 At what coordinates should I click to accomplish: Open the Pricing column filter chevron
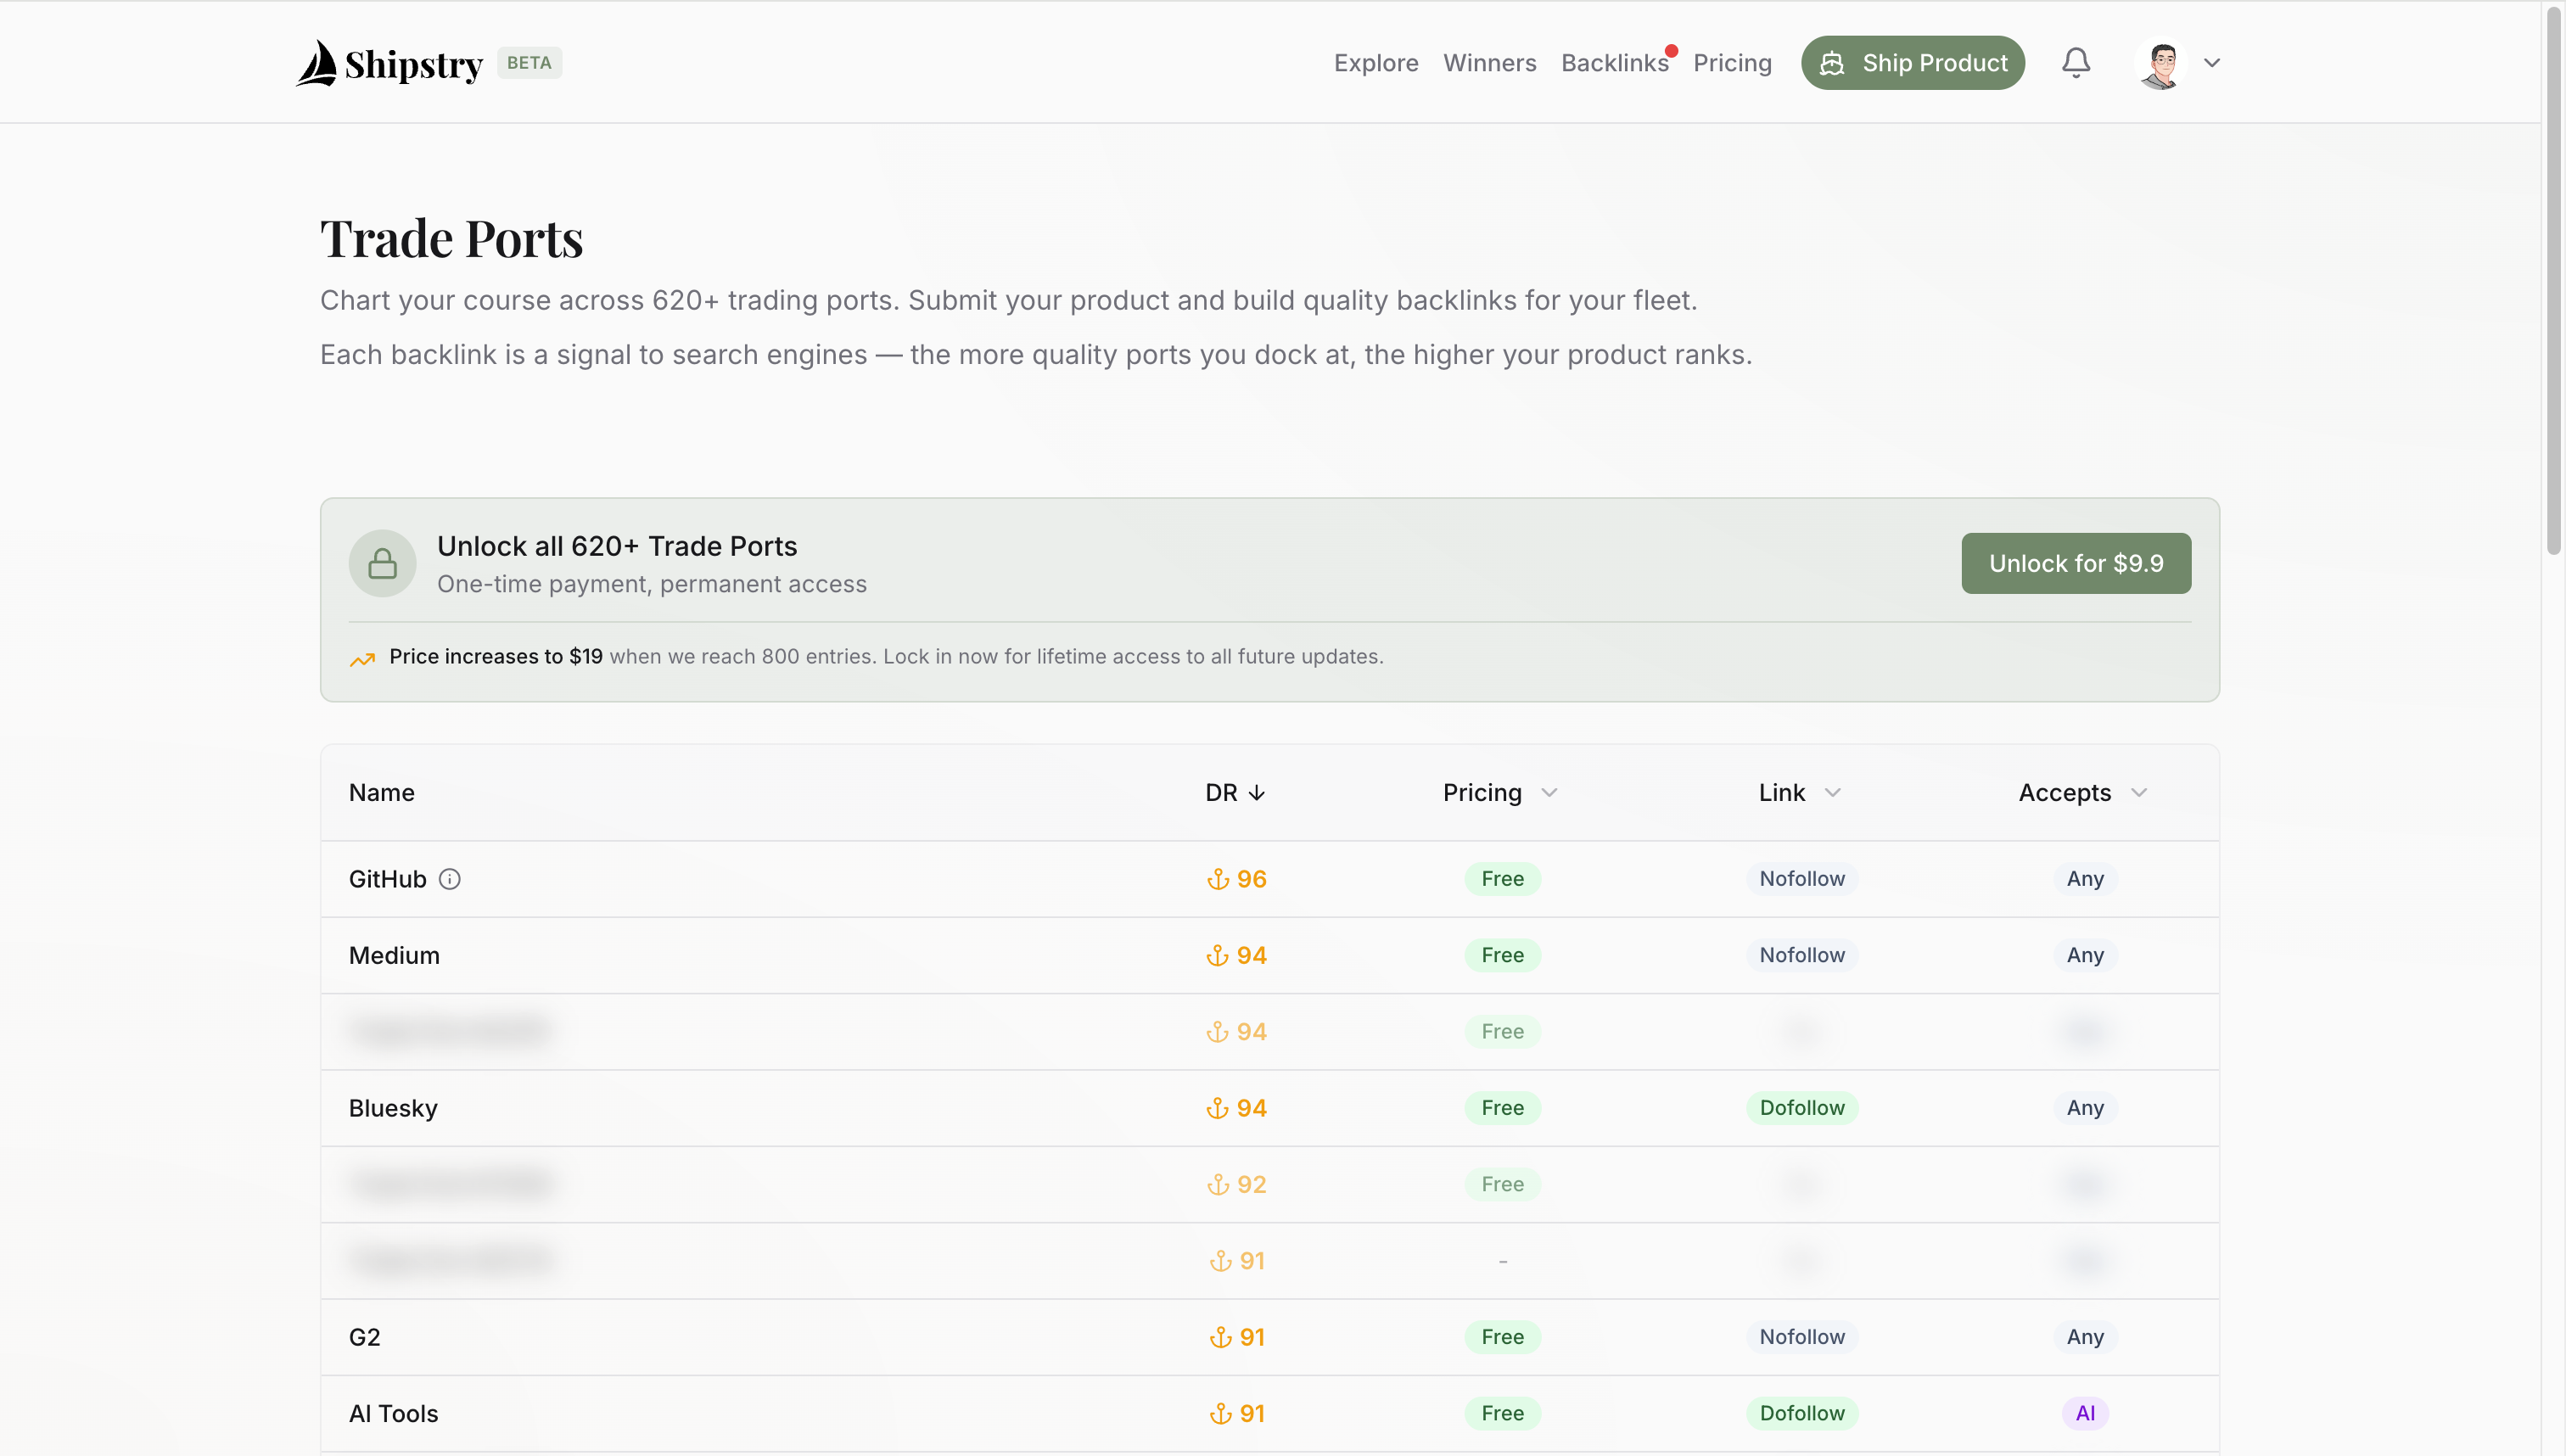tap(1546, 792)
